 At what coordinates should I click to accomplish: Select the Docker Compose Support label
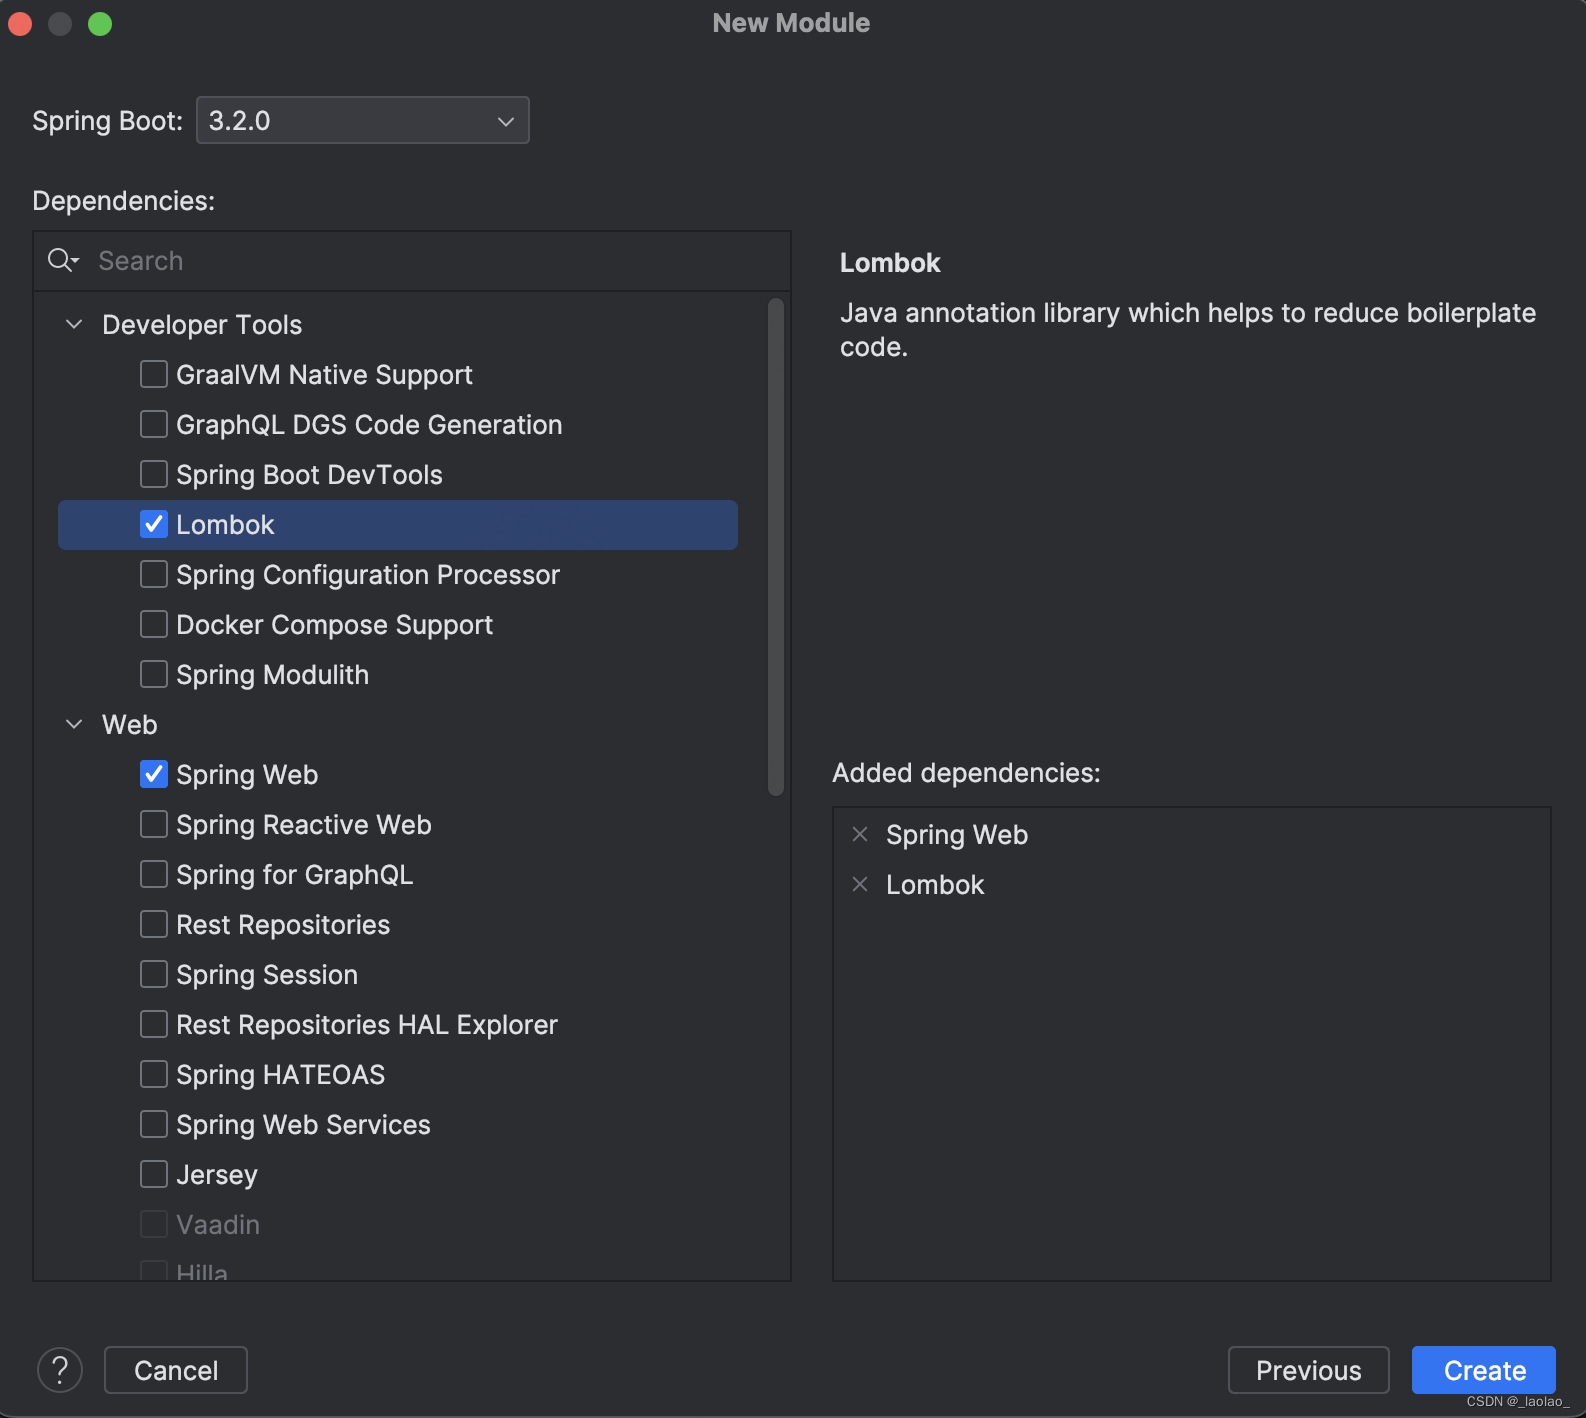335,625
